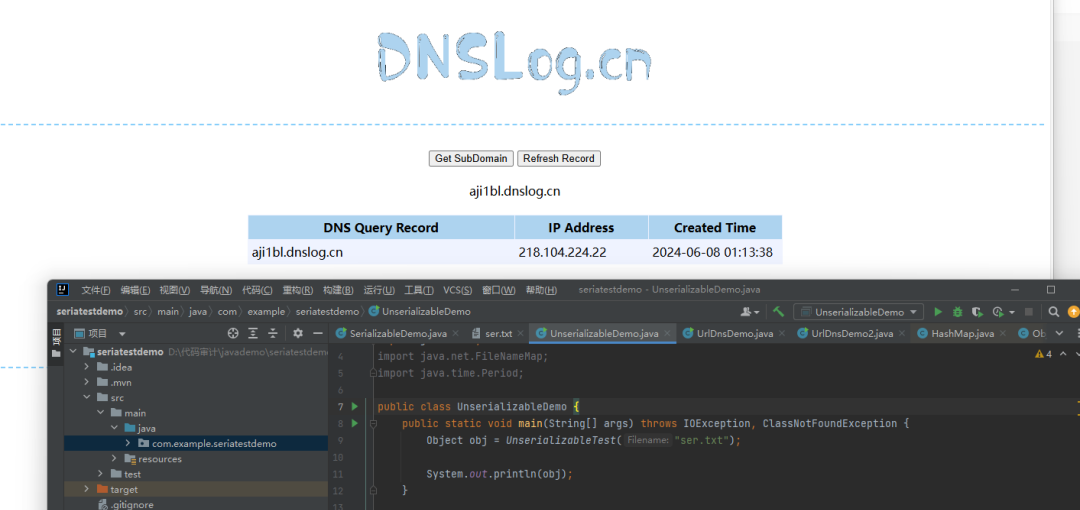
Task: Open dropdown arrow beside profiler icon
Action: 1011,312
